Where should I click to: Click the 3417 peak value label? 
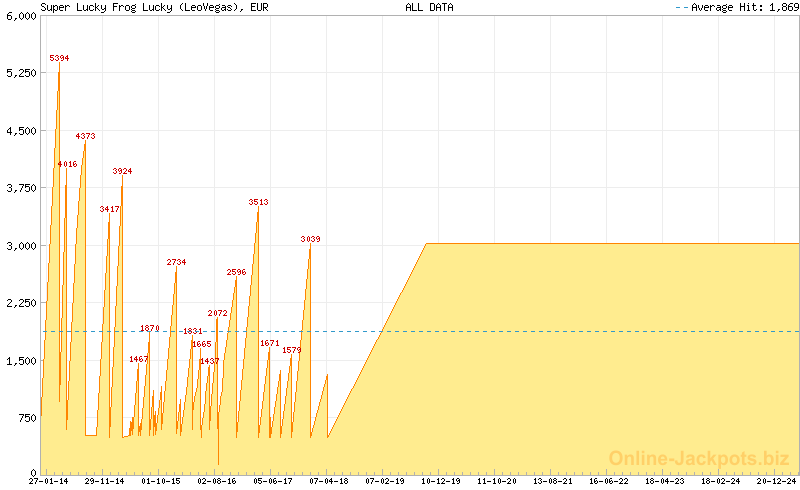[110, 209]
